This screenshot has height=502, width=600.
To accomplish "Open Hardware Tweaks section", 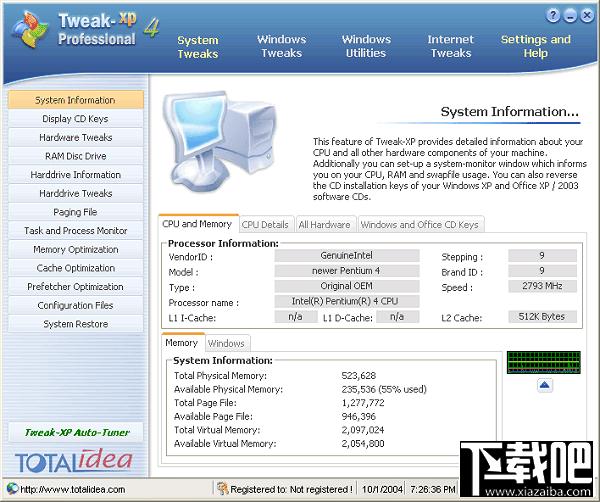I will click(75, 137).
